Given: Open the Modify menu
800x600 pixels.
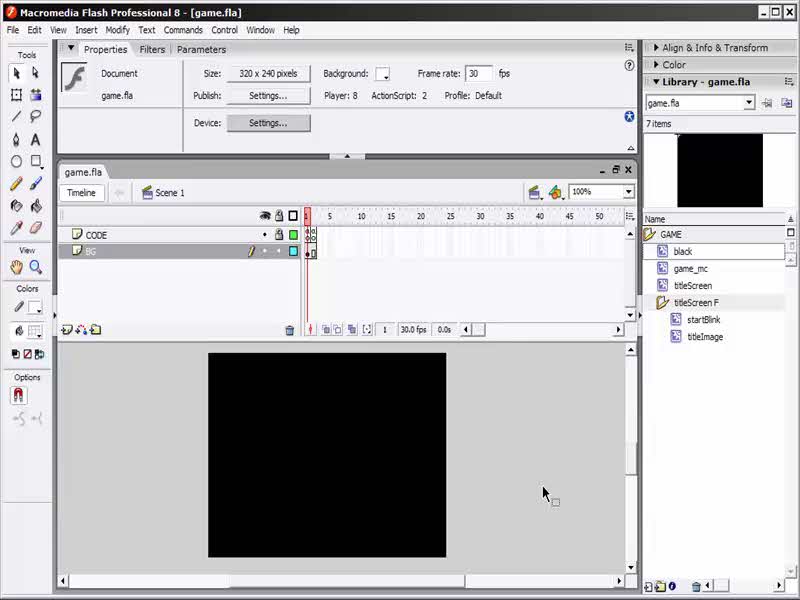Looking at the screenshot, I should 117,30.
